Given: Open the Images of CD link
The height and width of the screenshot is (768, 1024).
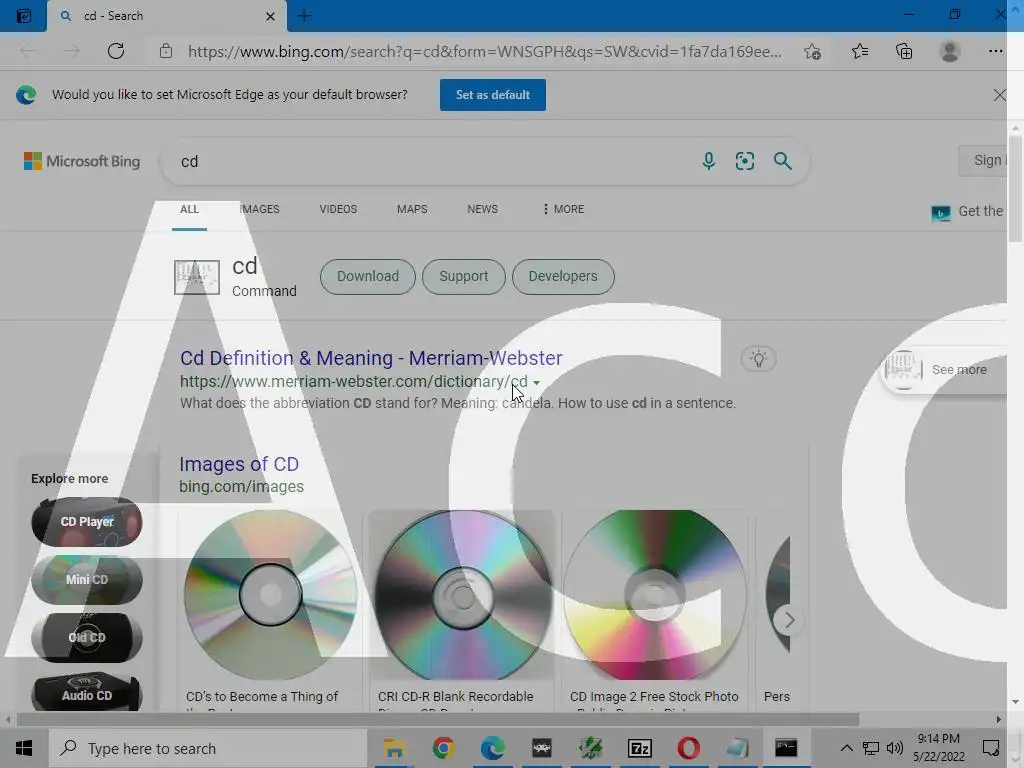Looking at the screenshot, I should pyautogui.click(x=239, y=464).
